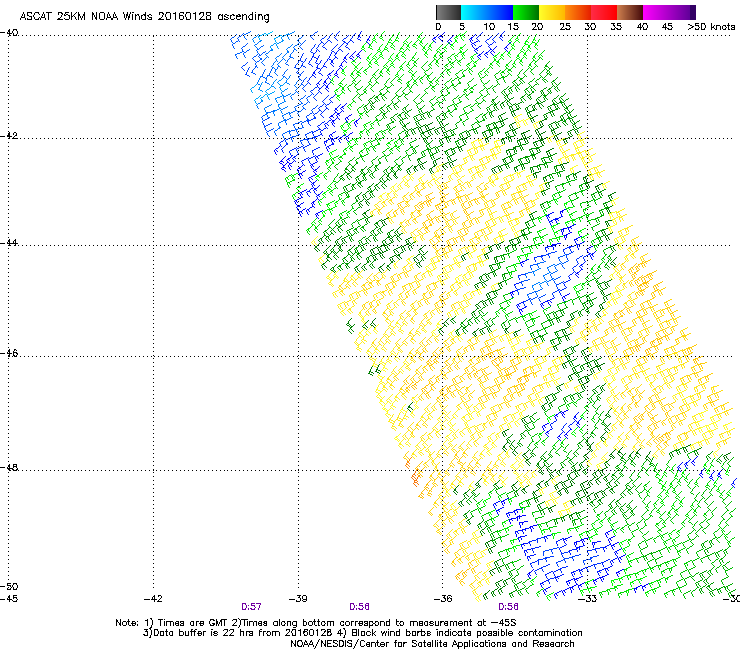This screenshot has width=740, height=650.
Task: Click the ">50 knots" legend label
Action: point(711,27)
